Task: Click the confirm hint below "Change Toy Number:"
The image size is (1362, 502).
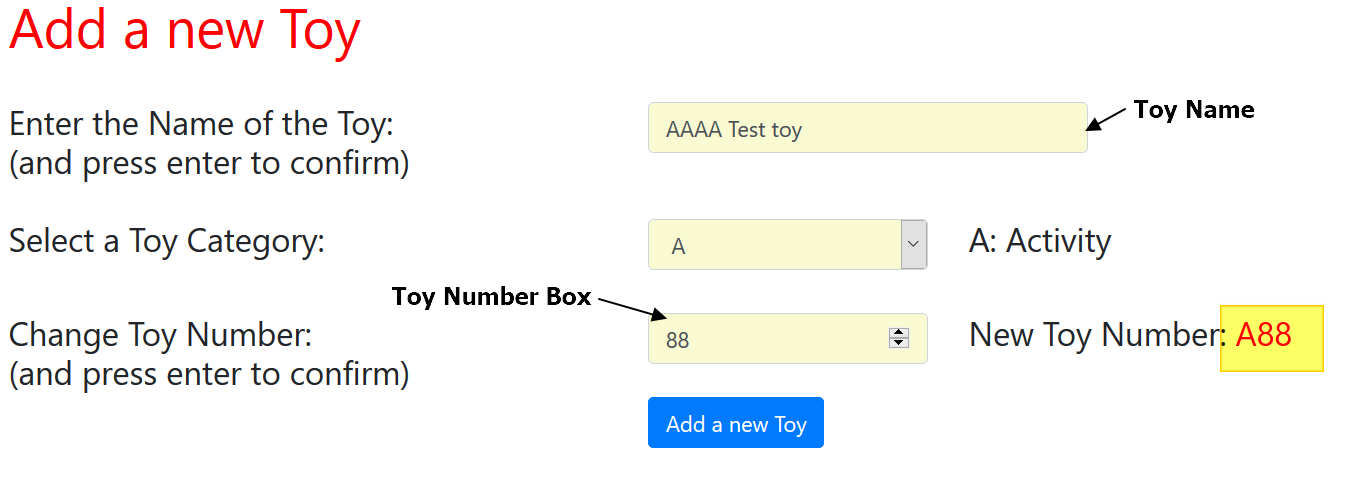Action: [209, 374]
